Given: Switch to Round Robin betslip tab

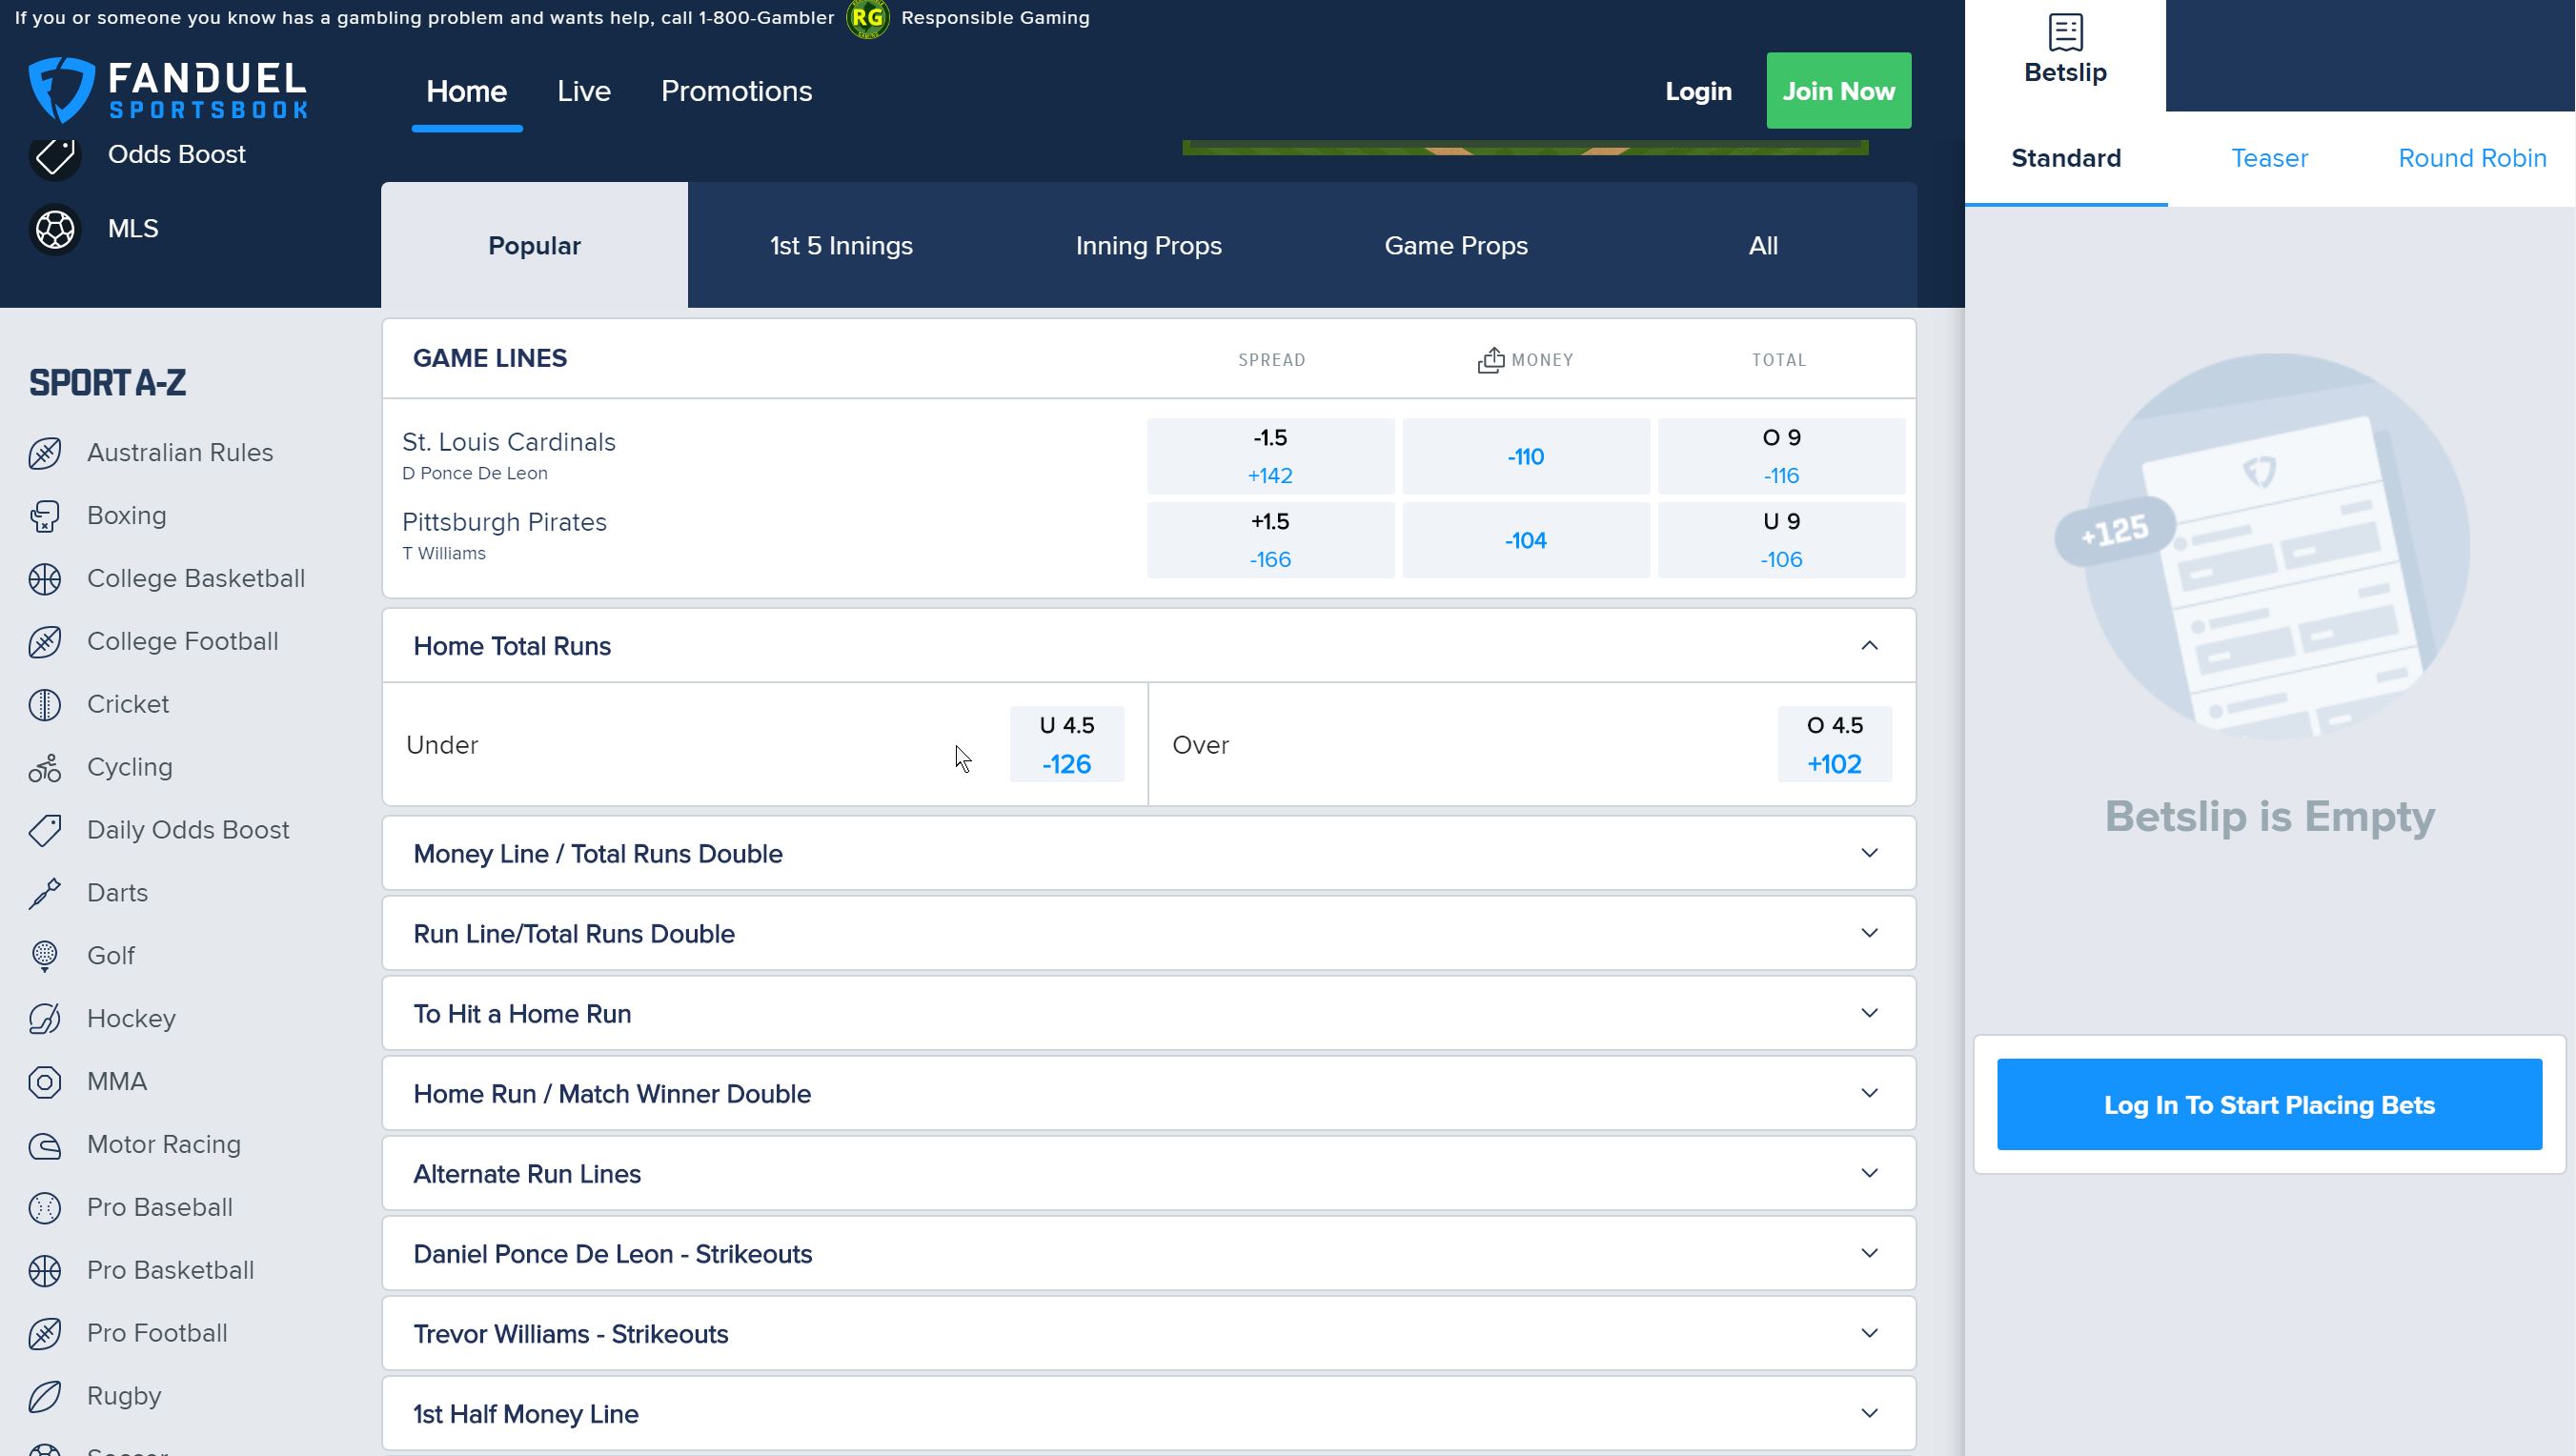Looking at the screenshot, I should [x=2472, y=158].
